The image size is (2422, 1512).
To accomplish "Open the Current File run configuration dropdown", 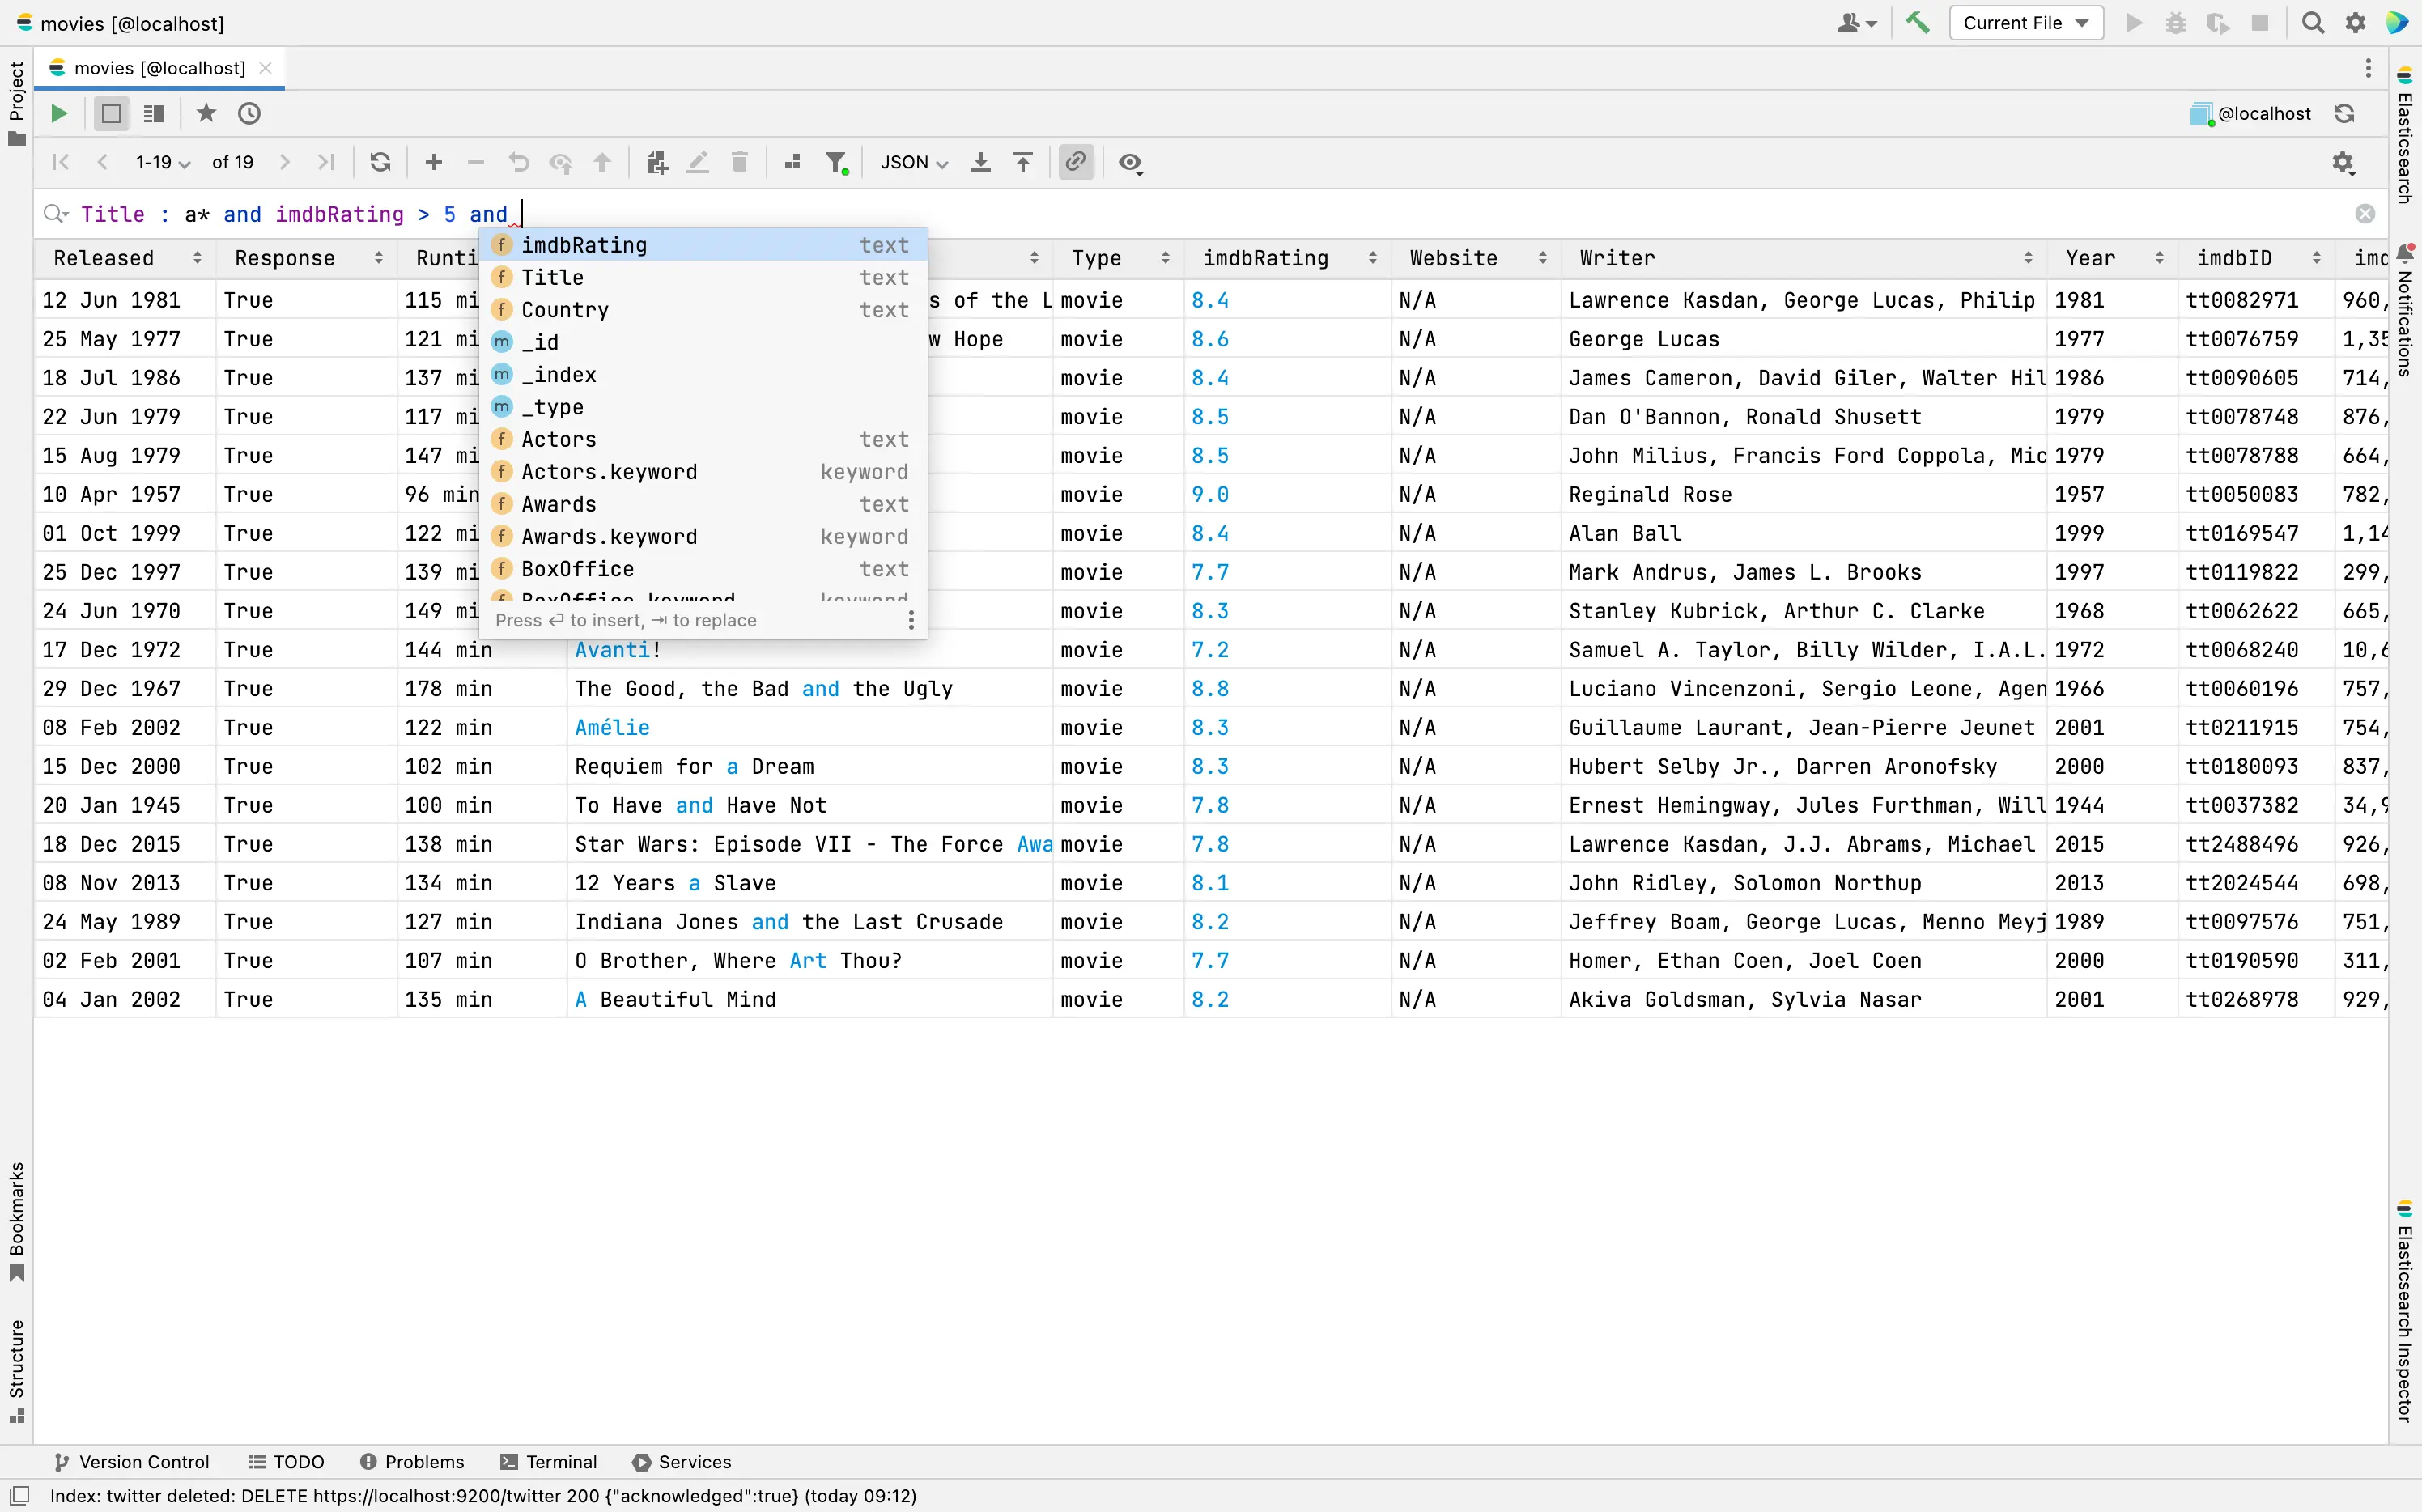I will tap(2025, 23).
